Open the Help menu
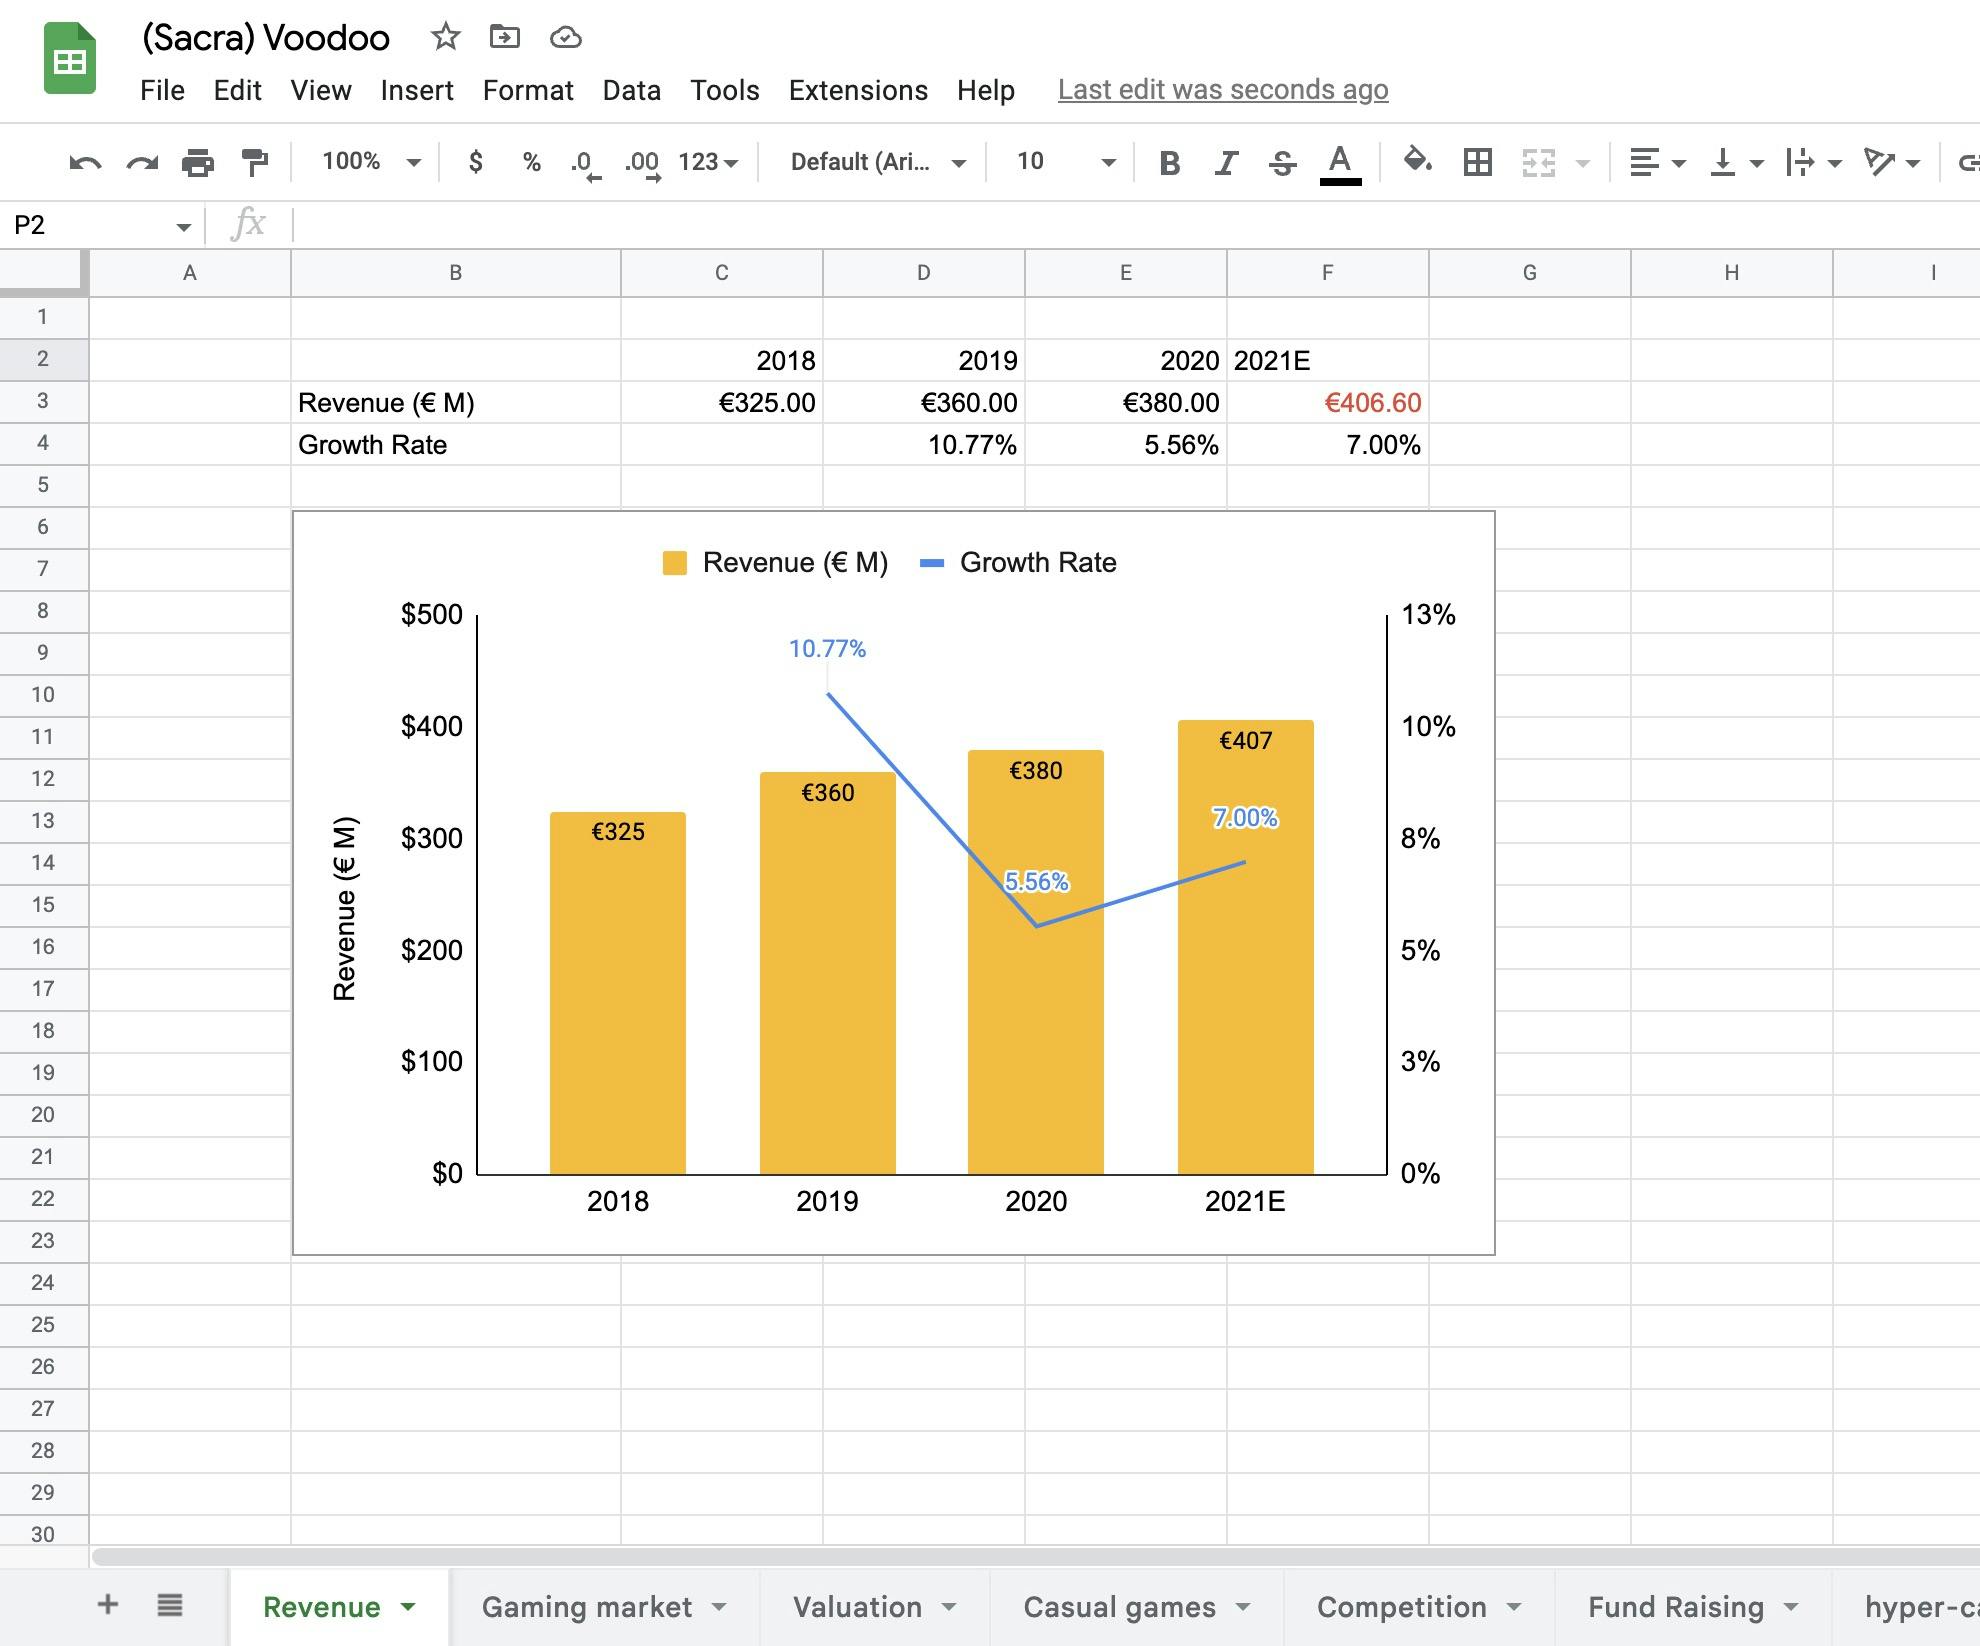This screenshot has width=1980, height=1646. tap(985, 90)
